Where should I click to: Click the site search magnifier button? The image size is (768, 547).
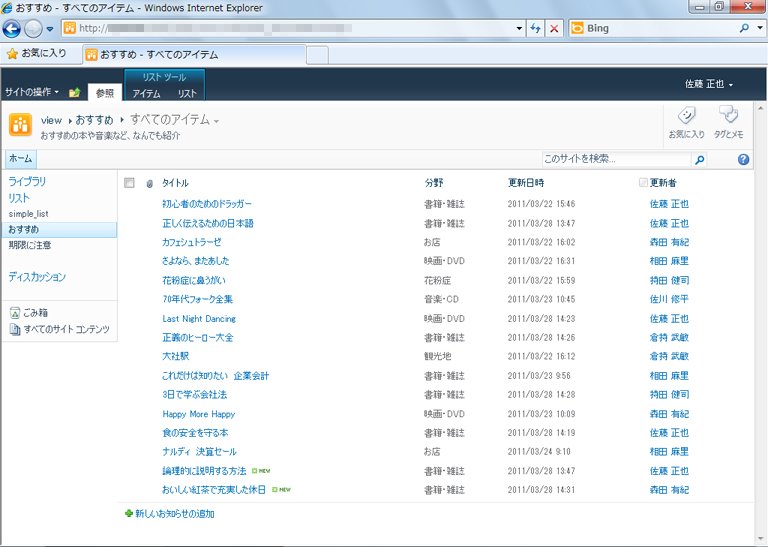pyautogui.click(x=700, y=159)
